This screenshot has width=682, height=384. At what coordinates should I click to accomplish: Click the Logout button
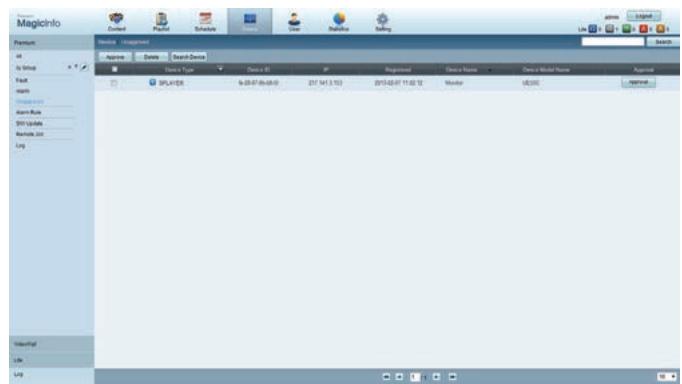coord(644,17)
